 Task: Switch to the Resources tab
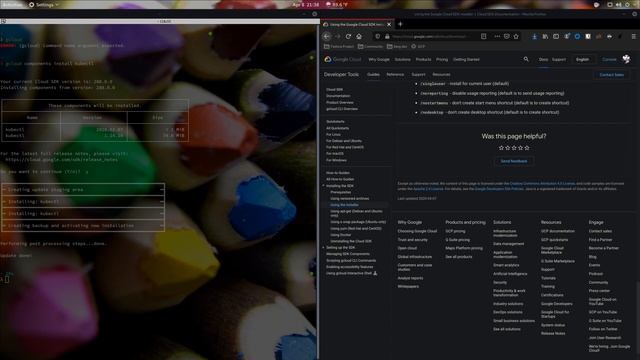click(441, 75)
